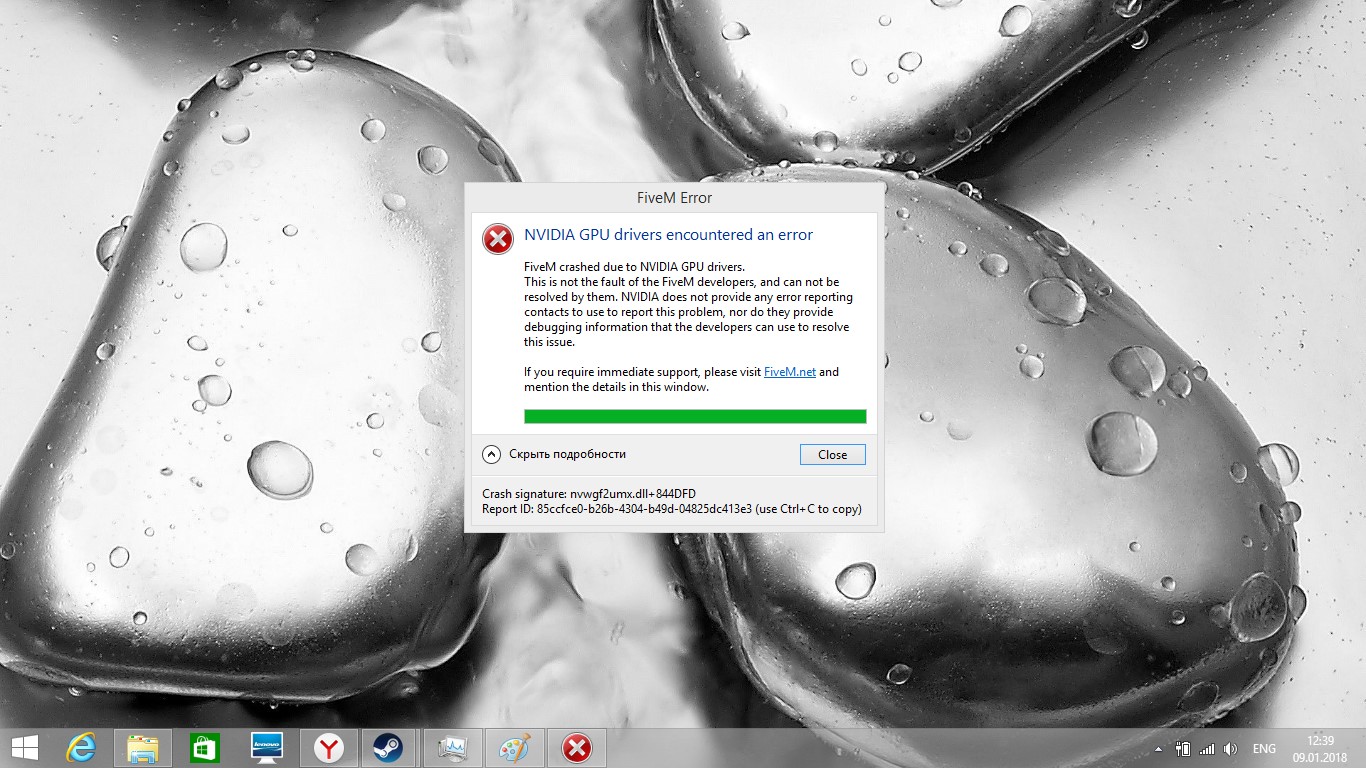Image resolution: width=1366 pixels, height=768 pixels.
Task: Close the FiveM Error dialog
Action: pos(832,454)
